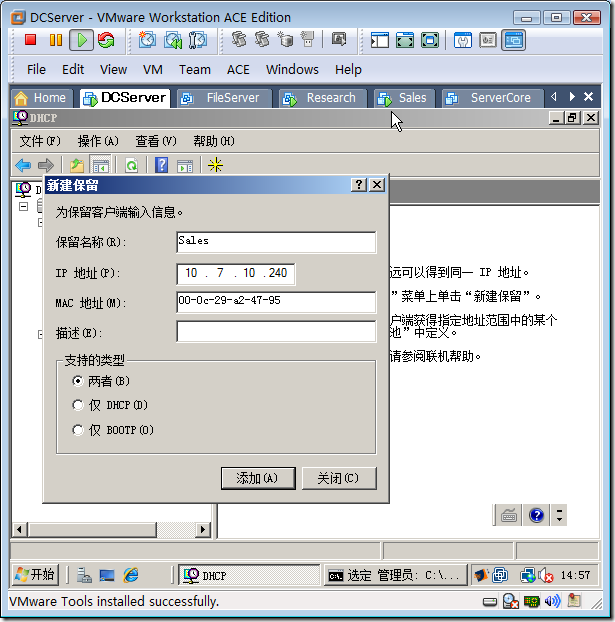Open the VMware File menu
The width and height of the screenshot is (615, 622).
36,69
